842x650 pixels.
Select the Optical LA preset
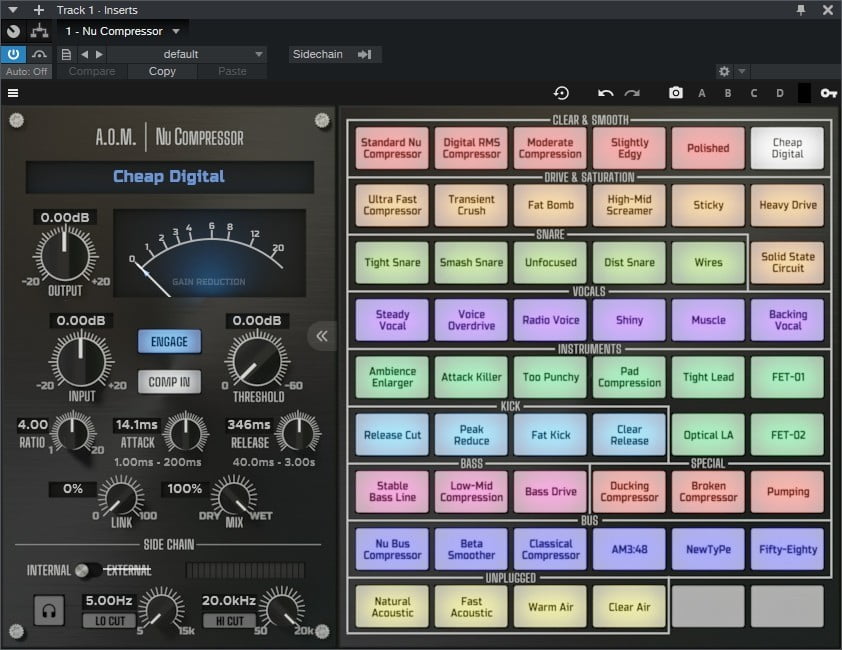tap(708, 435)
